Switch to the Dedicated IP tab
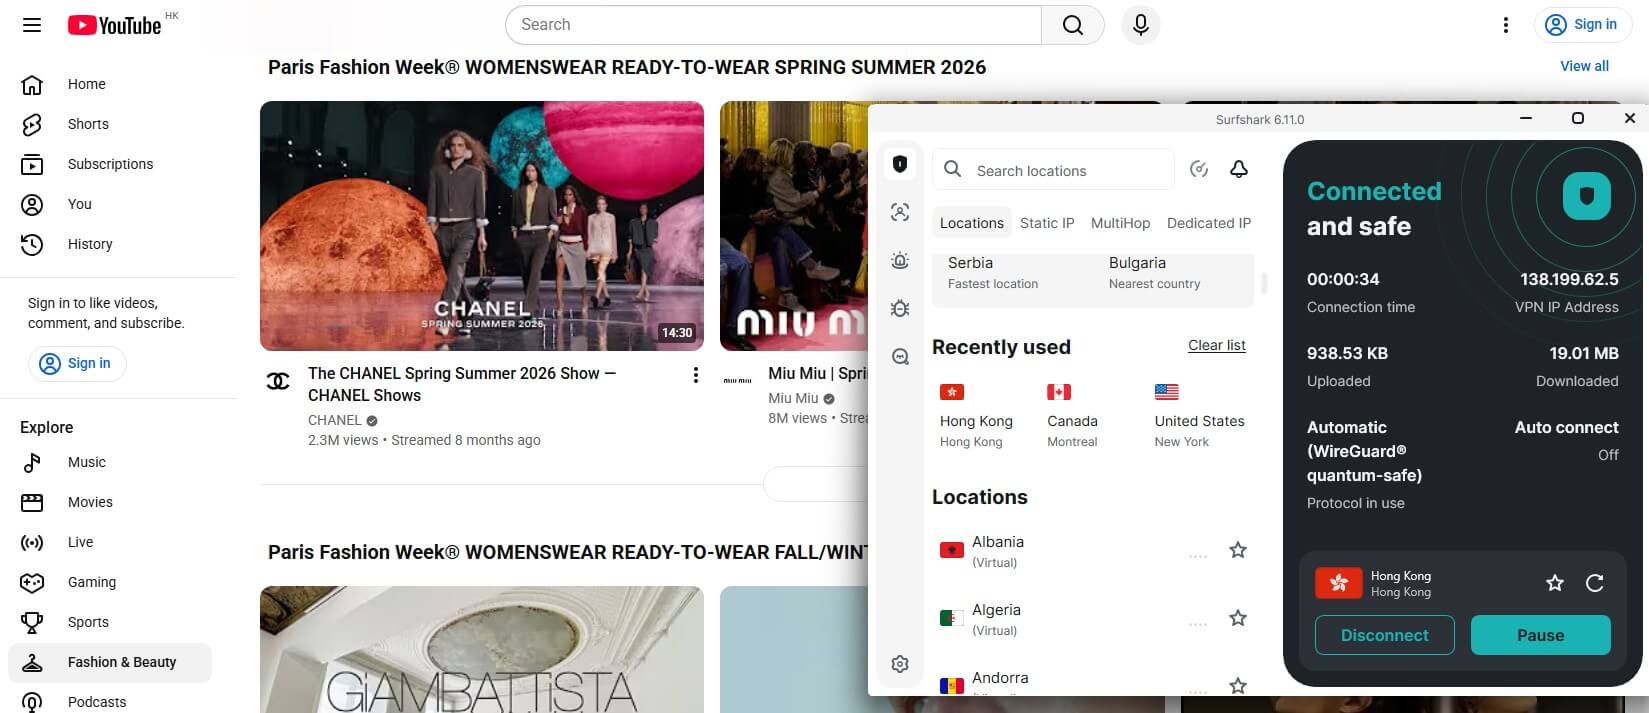Viewport: 1649px width, 713px height. (x=1208, y=223)
